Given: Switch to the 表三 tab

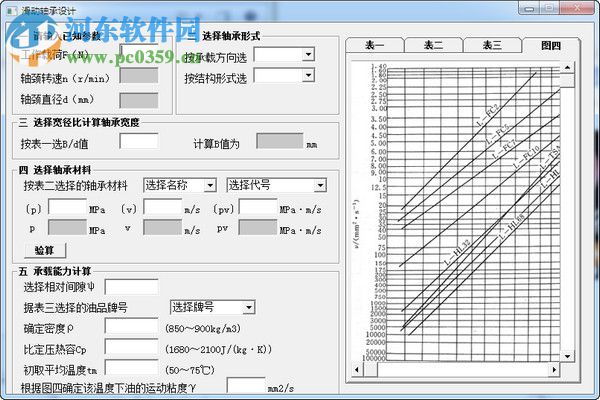Looking at the screenshot, I should (x=492, y=46).
